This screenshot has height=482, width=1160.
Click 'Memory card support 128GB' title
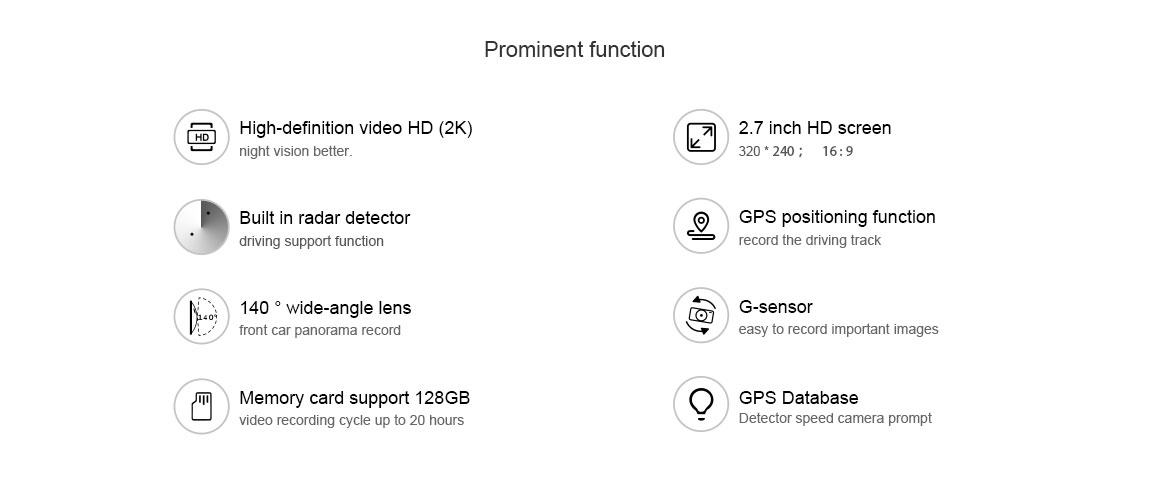click(x=354, y=398)
